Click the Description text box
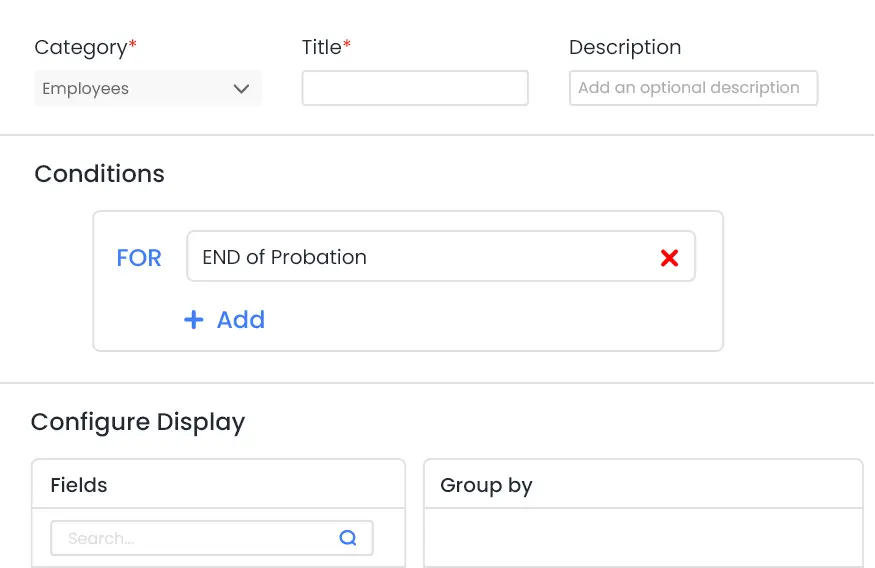This screenshot has width=875, height=568. click(x=692, y=88)
